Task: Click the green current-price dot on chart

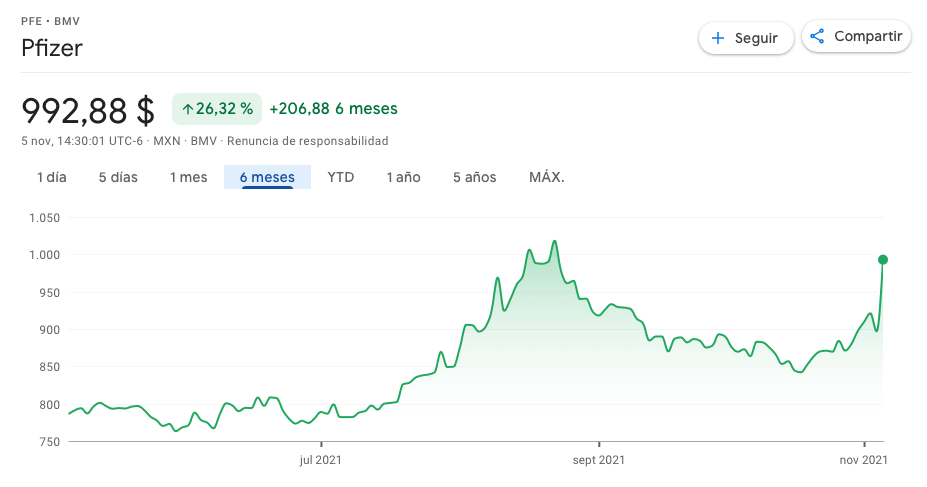Action: (x=883, y=259)
